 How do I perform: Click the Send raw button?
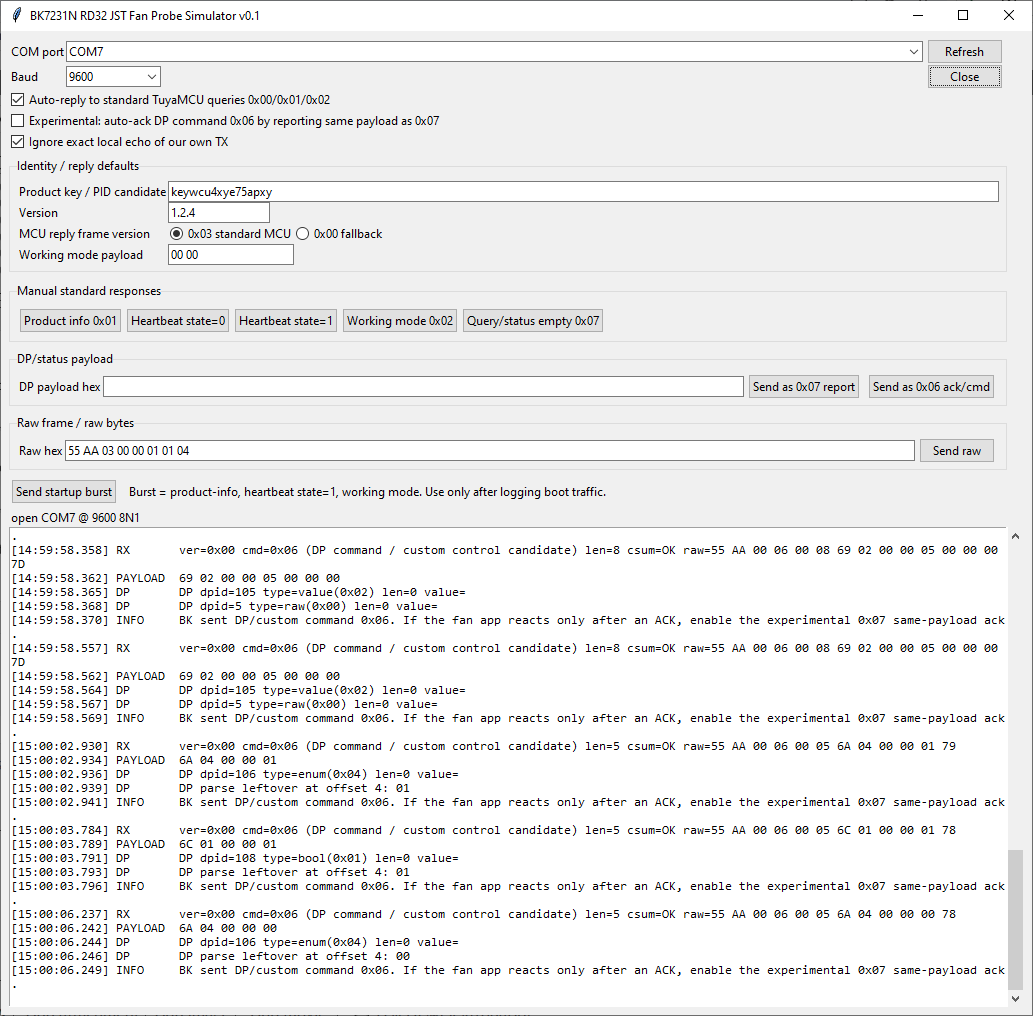pos(957,451)
